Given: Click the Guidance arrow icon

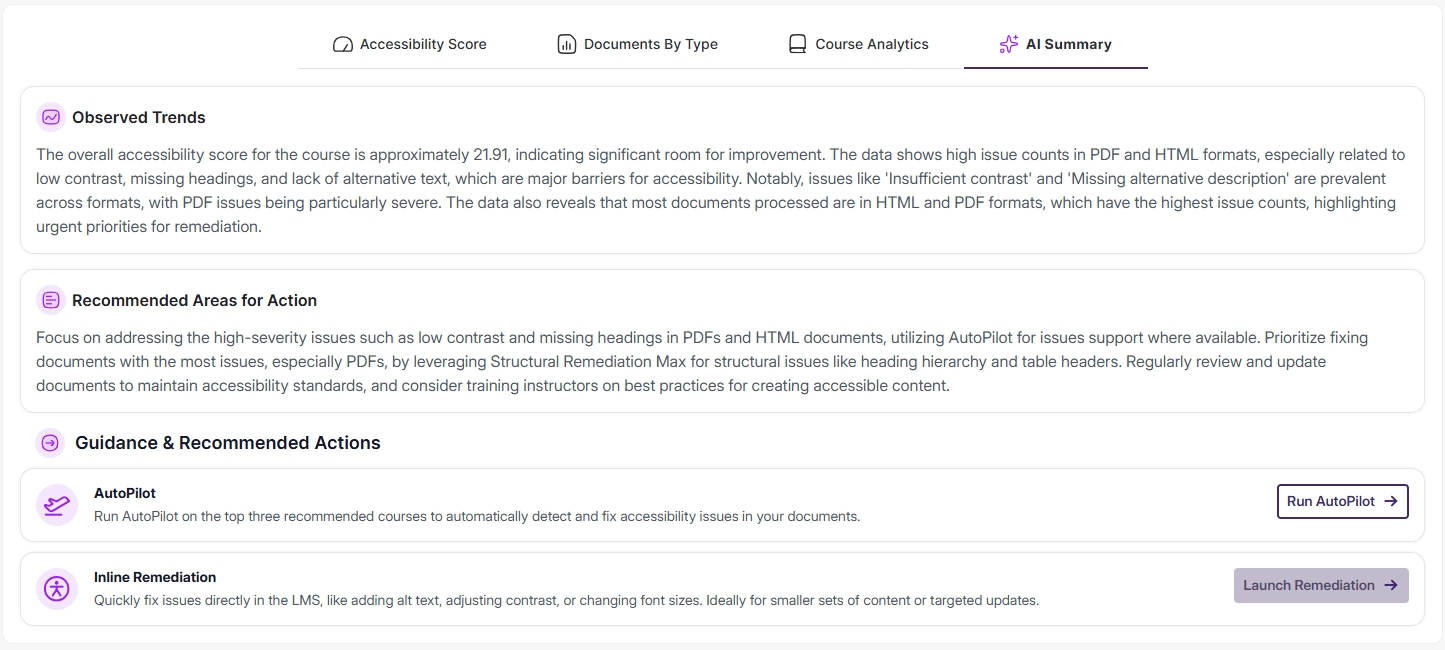Looking at the screenshot, I should pos(50,442).
